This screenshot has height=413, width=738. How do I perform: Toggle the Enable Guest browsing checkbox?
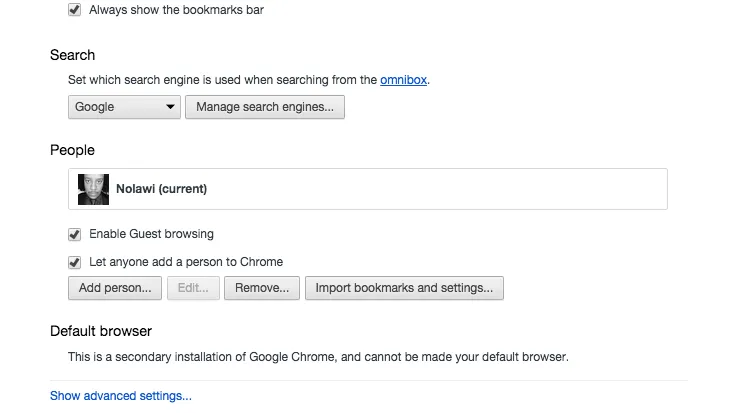[x=74, y=234]
